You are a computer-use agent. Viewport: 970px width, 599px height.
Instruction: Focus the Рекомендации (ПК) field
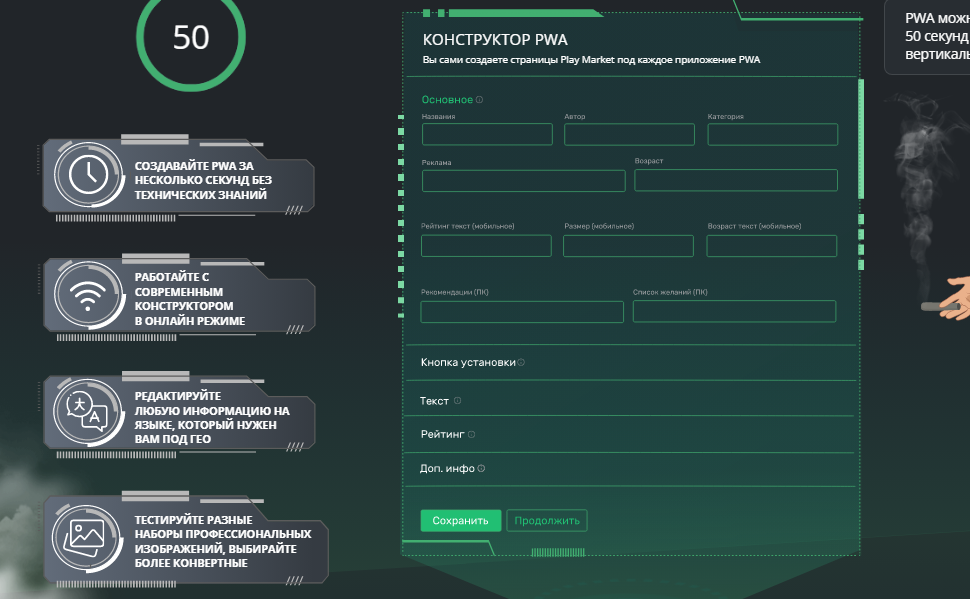click(522, 312)
